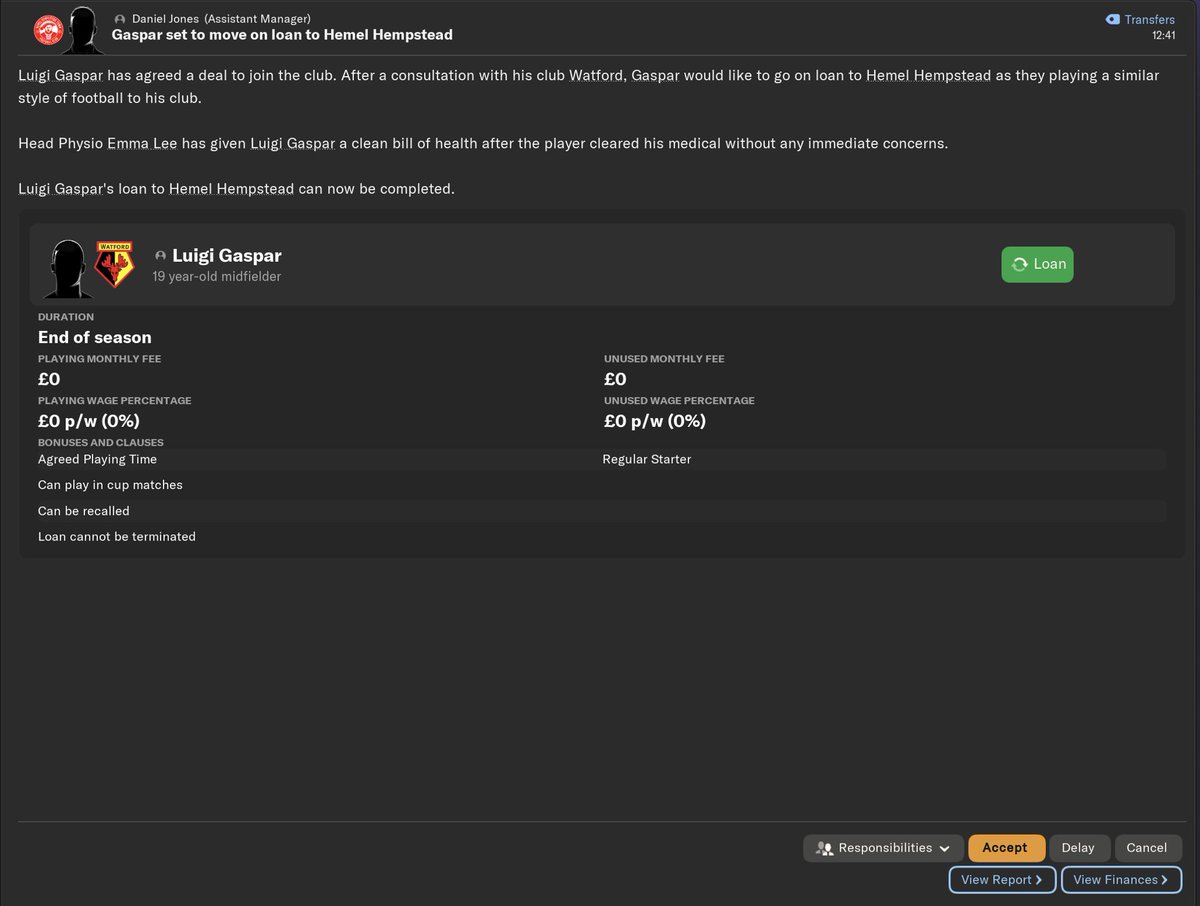Accept the loan deal

1006,848
